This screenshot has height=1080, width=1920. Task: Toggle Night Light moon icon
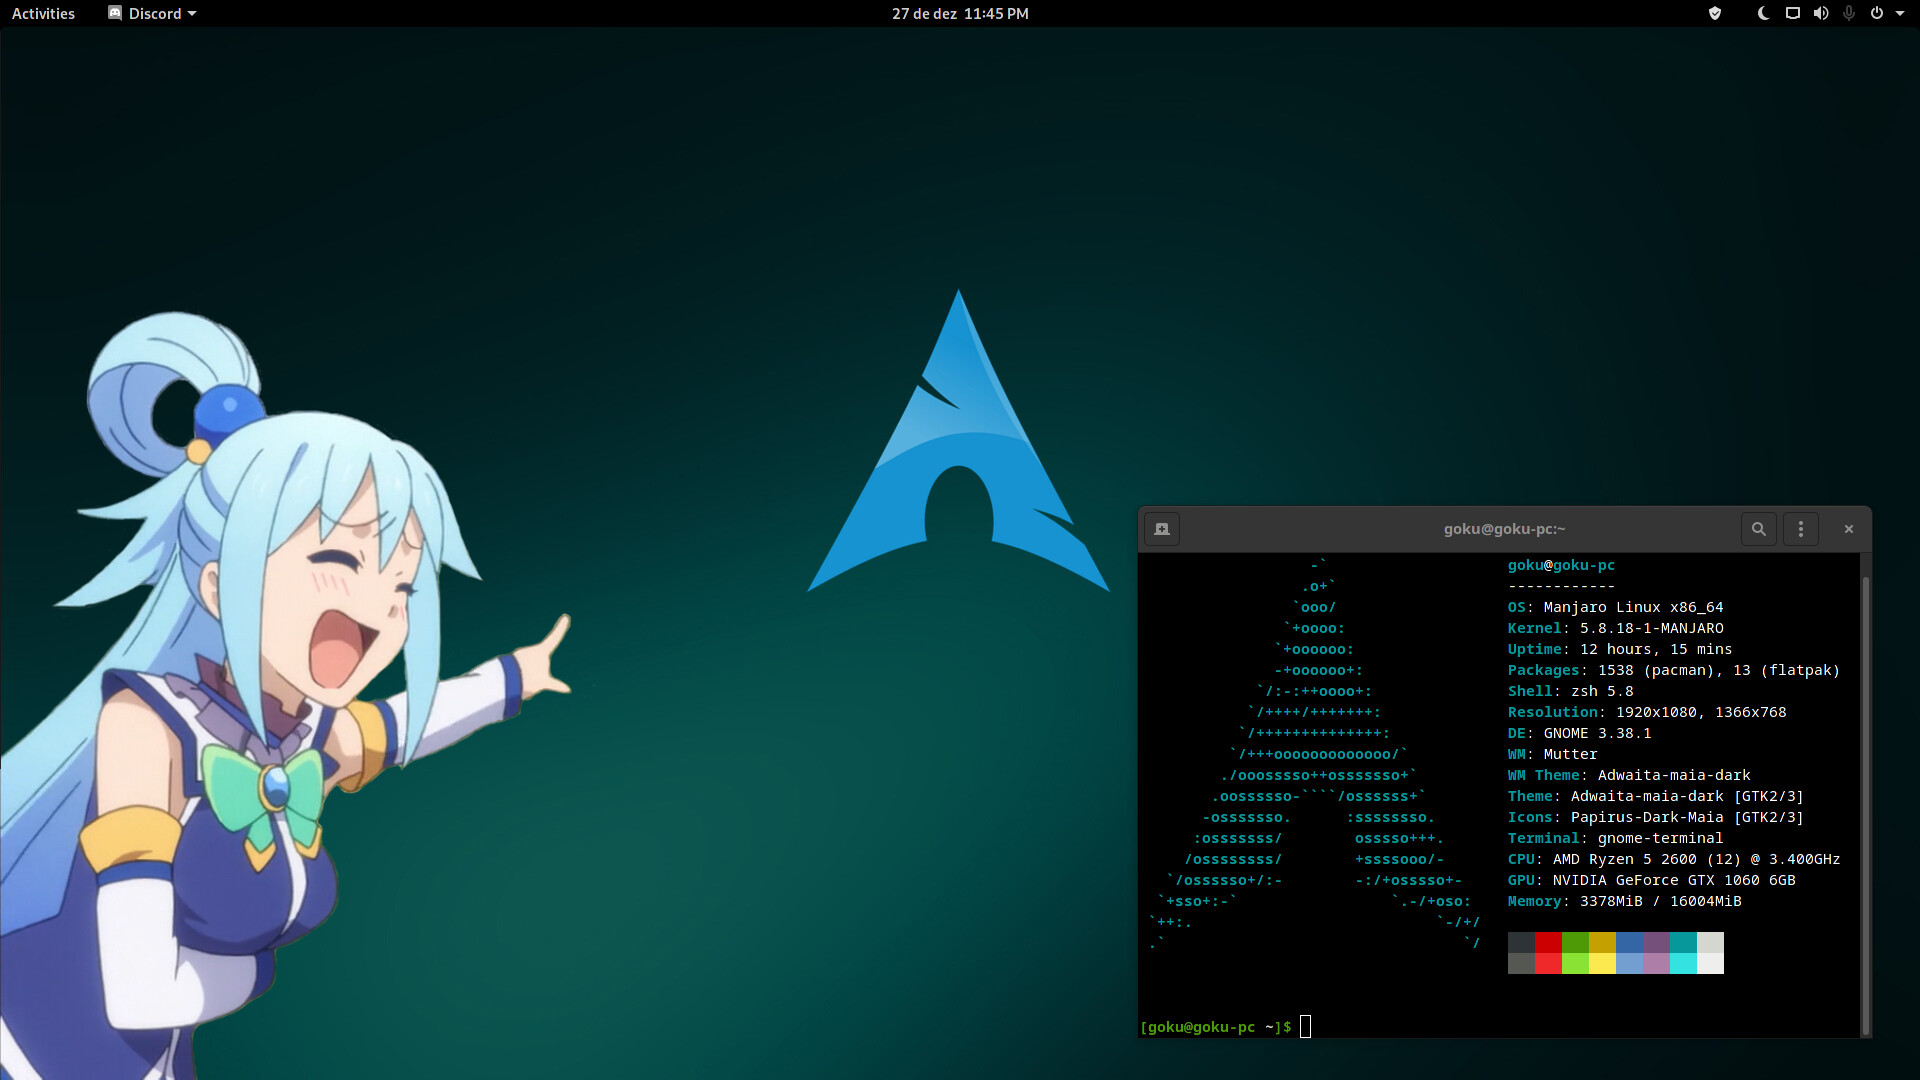pyautogui.click(x=1763, y=13)
